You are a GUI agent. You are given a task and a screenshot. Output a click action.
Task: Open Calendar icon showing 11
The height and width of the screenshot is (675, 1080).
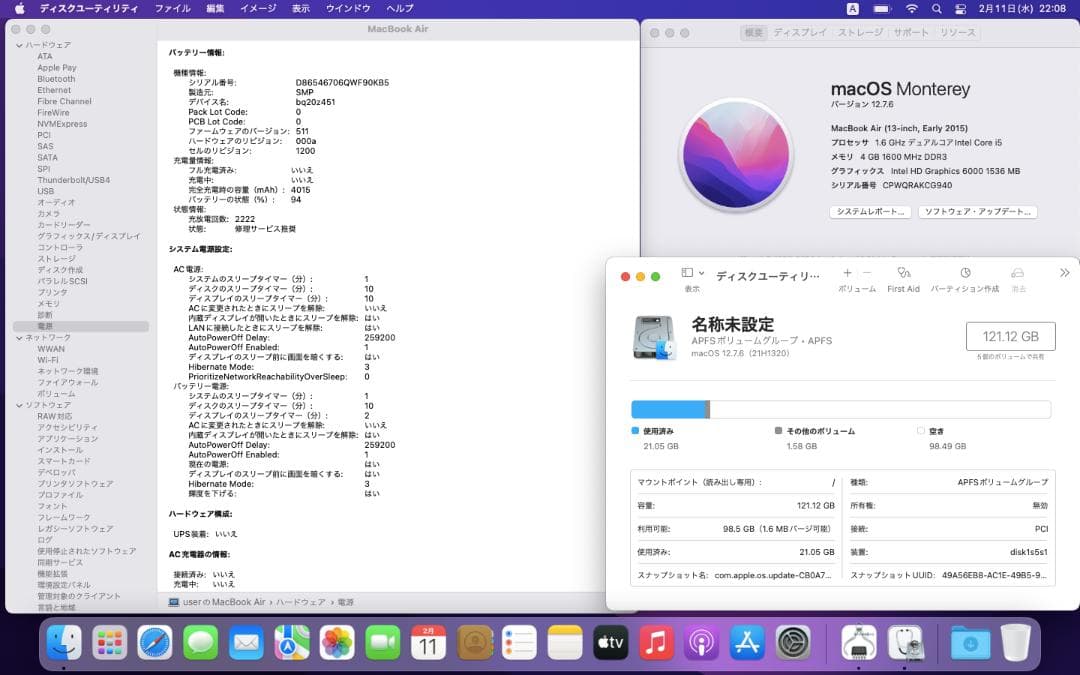(x=428, y=643)
